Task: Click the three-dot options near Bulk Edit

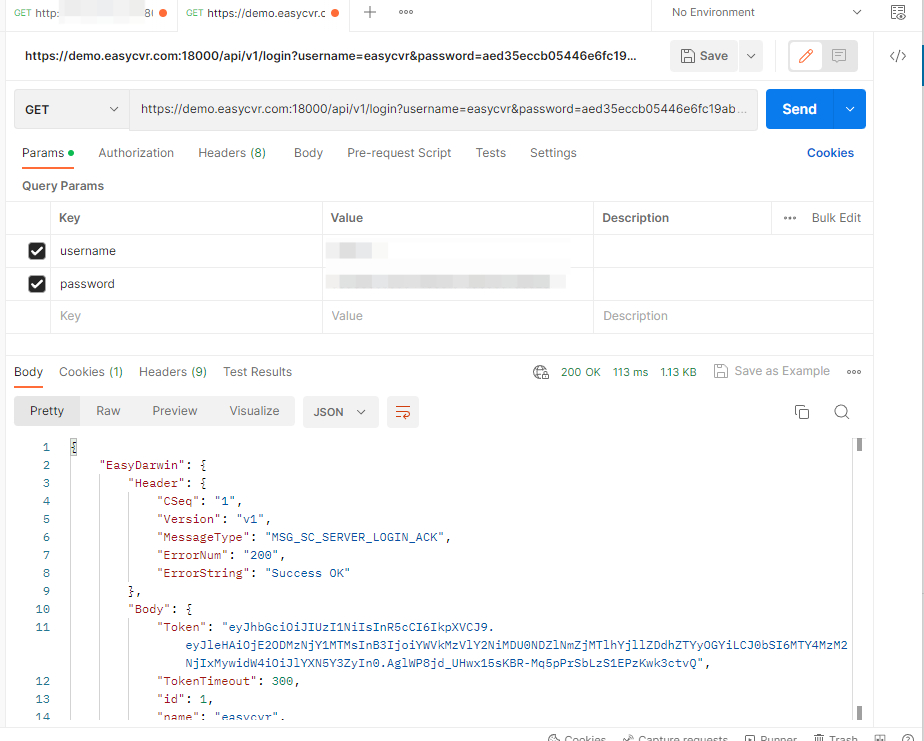Action: pyautogui.click(x=790, y=218)
